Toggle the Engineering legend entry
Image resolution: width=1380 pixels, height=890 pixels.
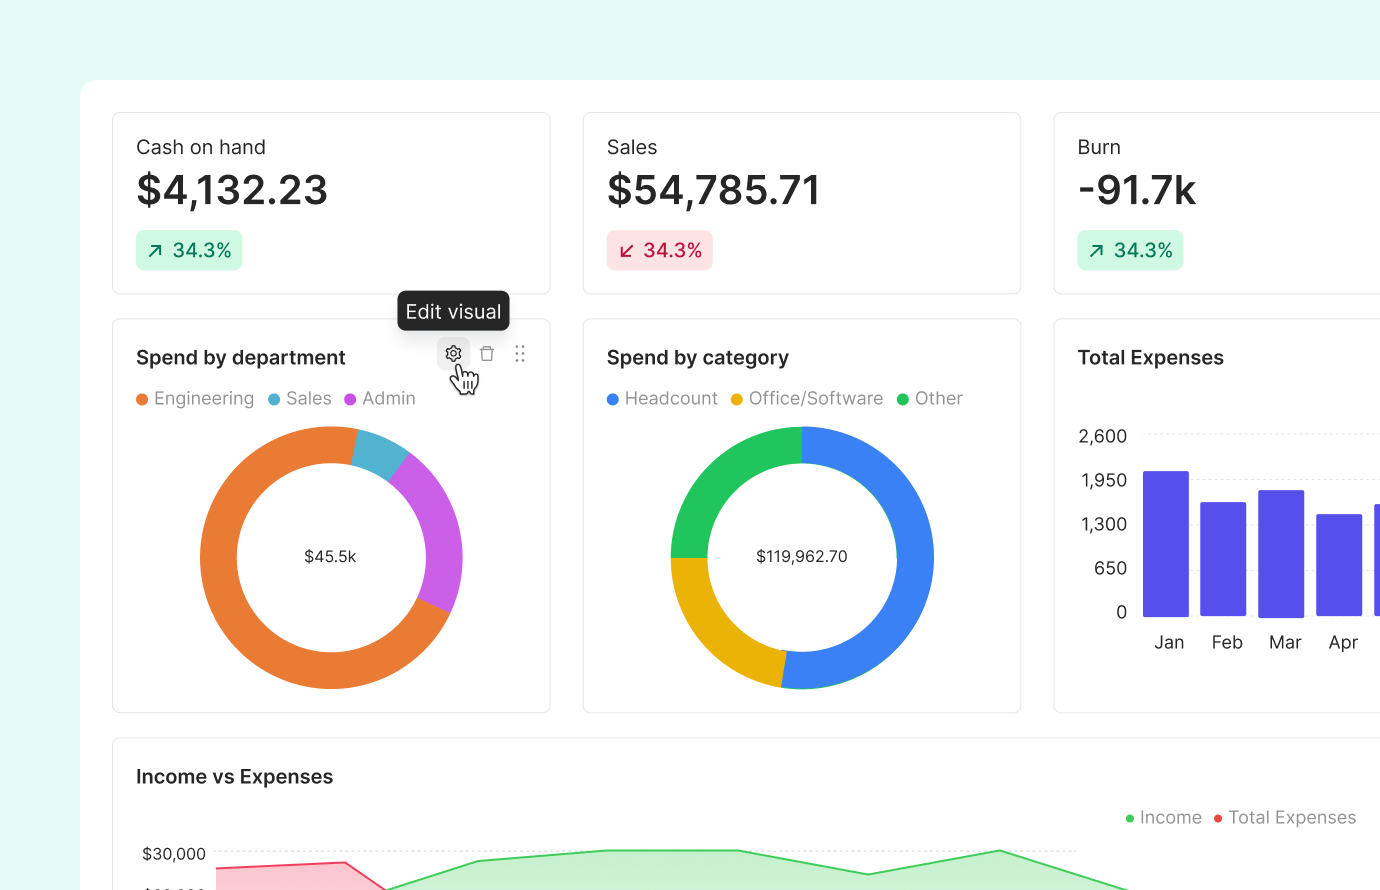pos(195,398)
